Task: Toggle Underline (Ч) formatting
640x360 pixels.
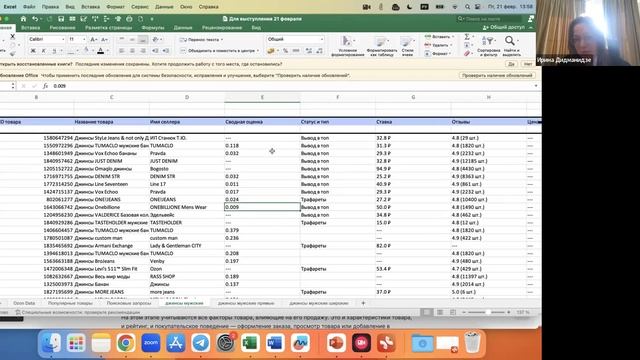Action: click(54, 51)
